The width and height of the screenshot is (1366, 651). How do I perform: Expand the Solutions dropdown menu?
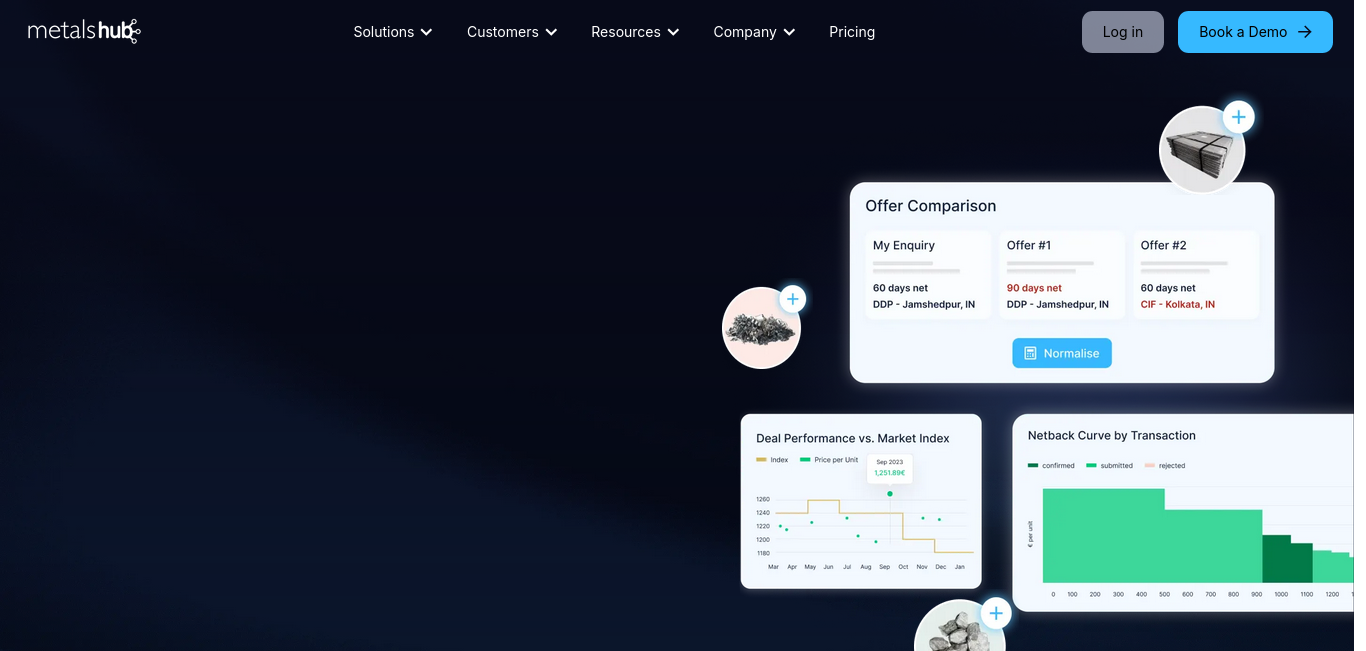click(393, 32)
